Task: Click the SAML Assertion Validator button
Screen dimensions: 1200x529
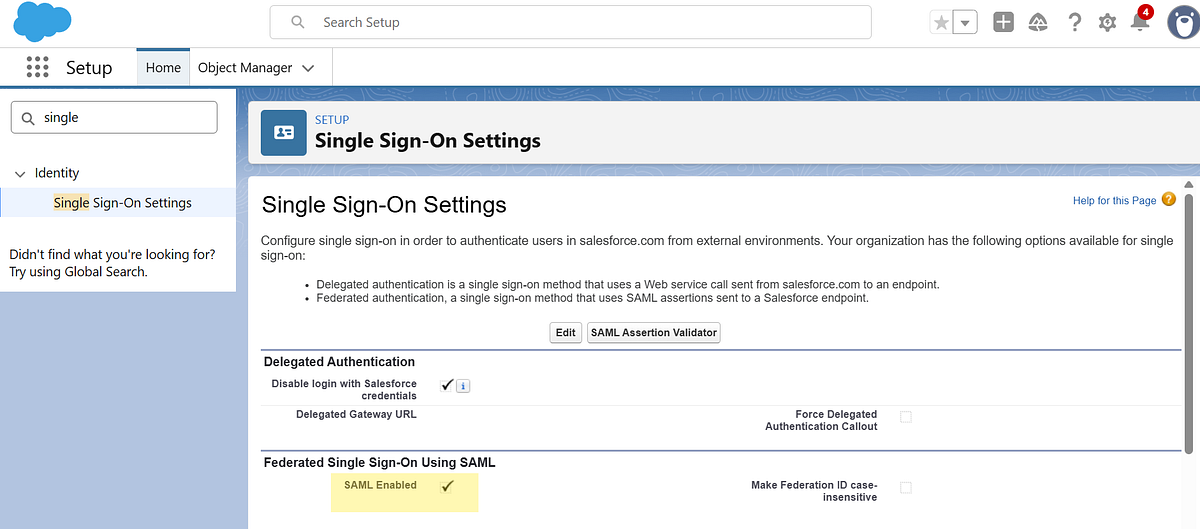Action: pyautogui.click(x=653, y=332)
